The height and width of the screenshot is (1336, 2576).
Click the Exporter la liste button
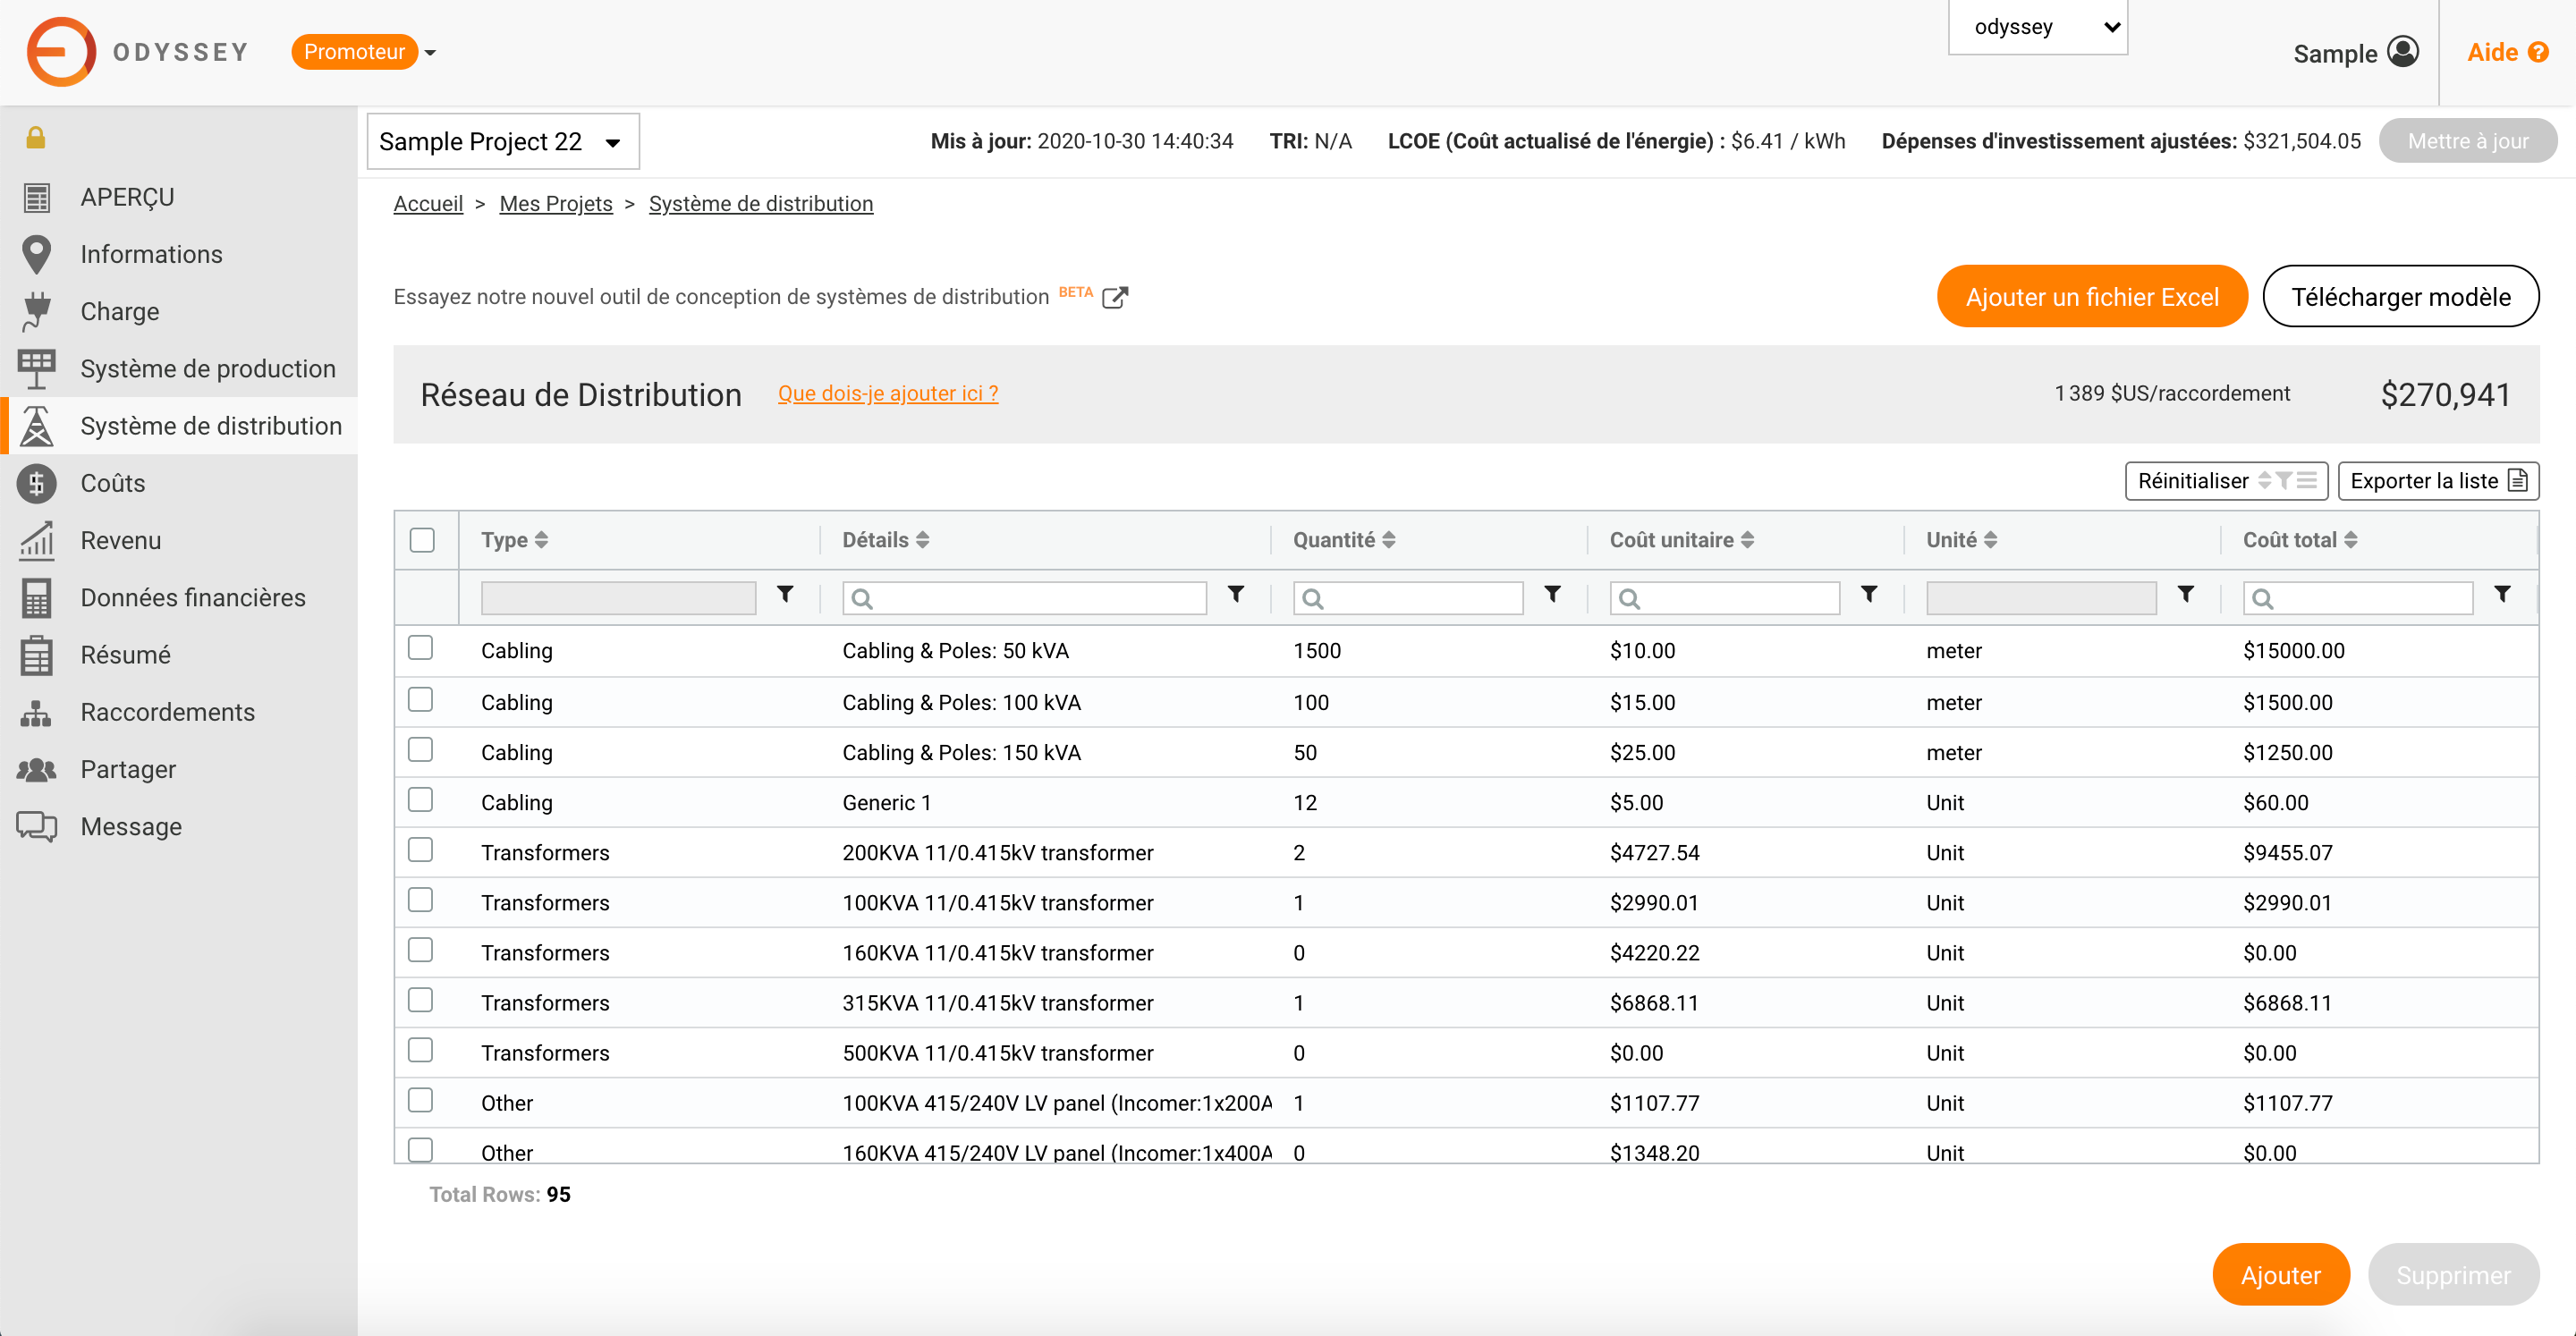pyautogui.click(x=2437, y=481)
